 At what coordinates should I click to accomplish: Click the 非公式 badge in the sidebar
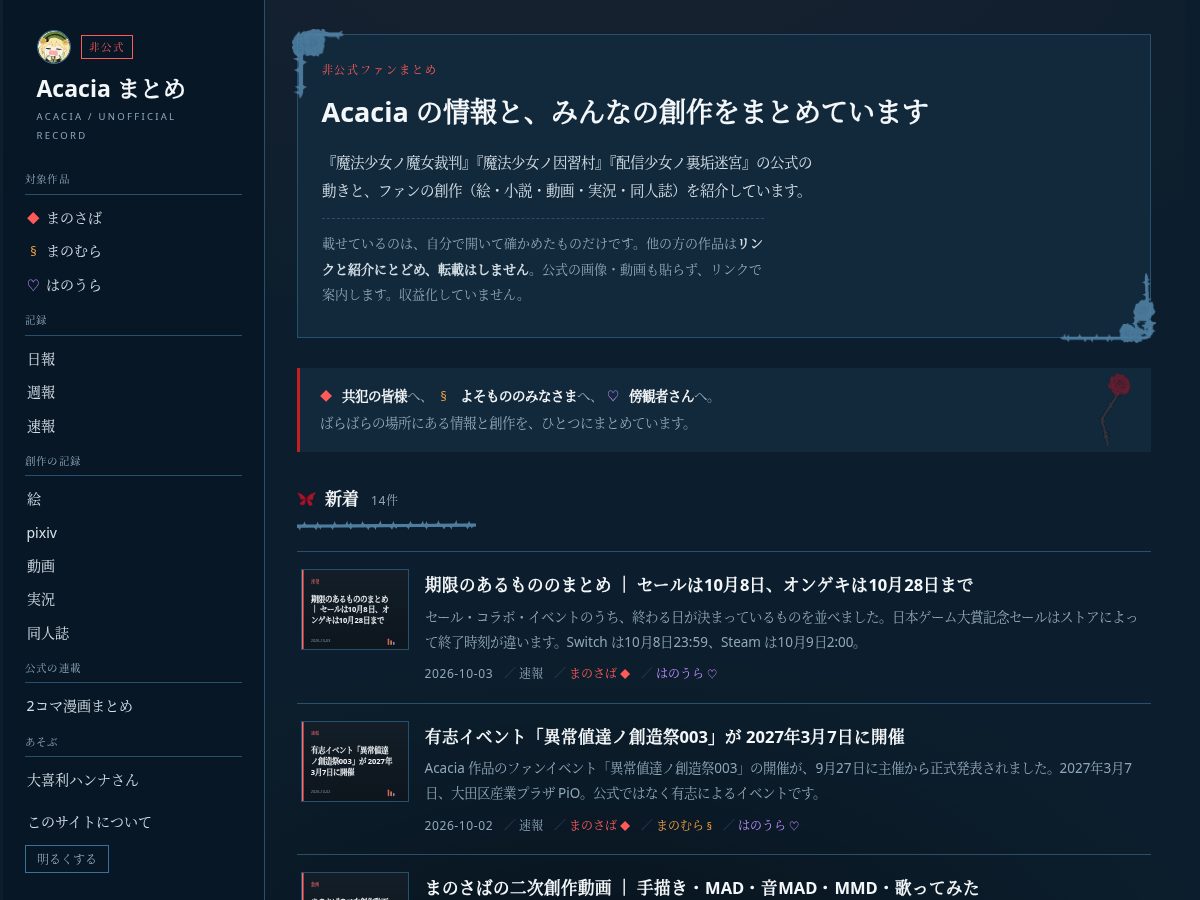pyautogui.click(x=107, y=47)
